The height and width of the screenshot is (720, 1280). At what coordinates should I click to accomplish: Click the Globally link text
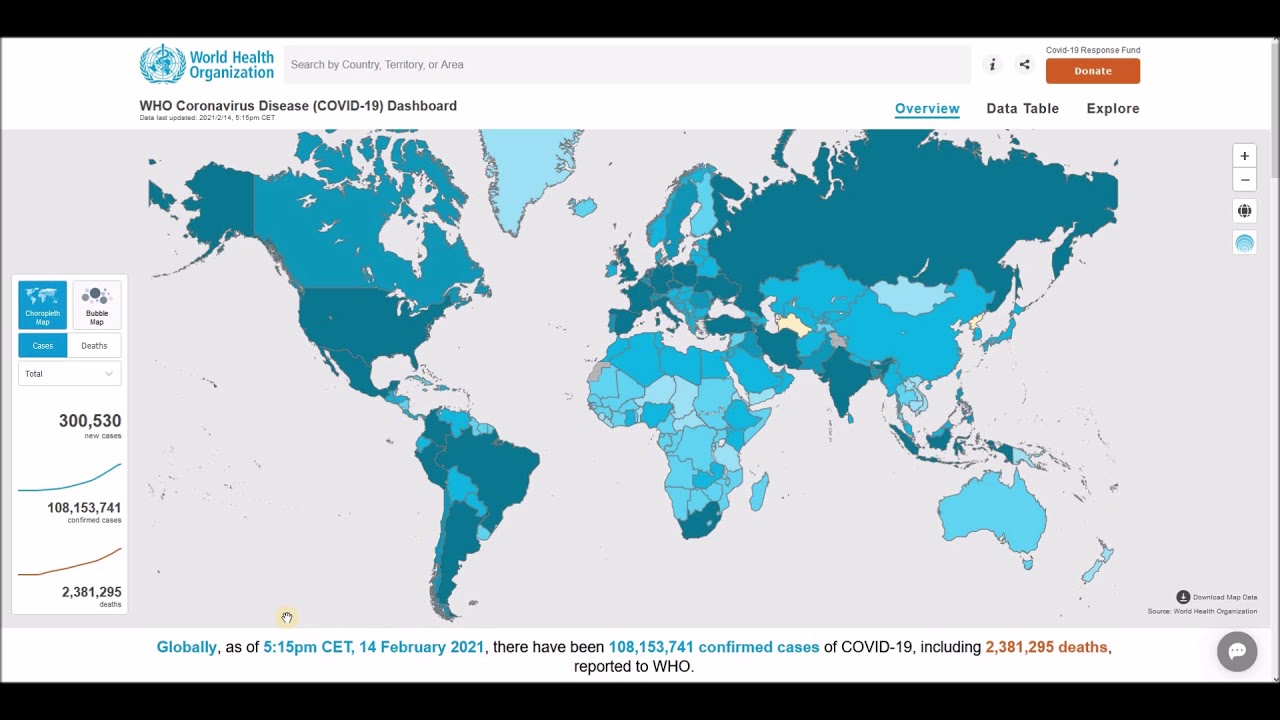coord(186,647)
